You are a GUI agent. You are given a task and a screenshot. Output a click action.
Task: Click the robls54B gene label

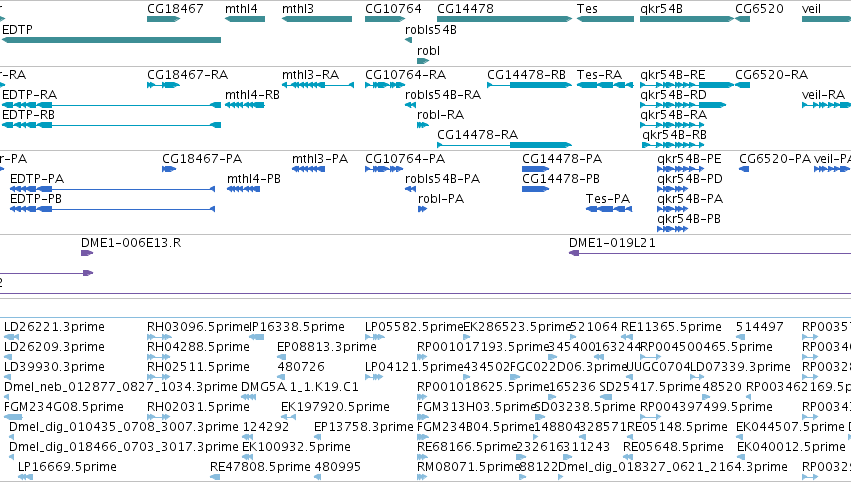click(x=431, y=30)
